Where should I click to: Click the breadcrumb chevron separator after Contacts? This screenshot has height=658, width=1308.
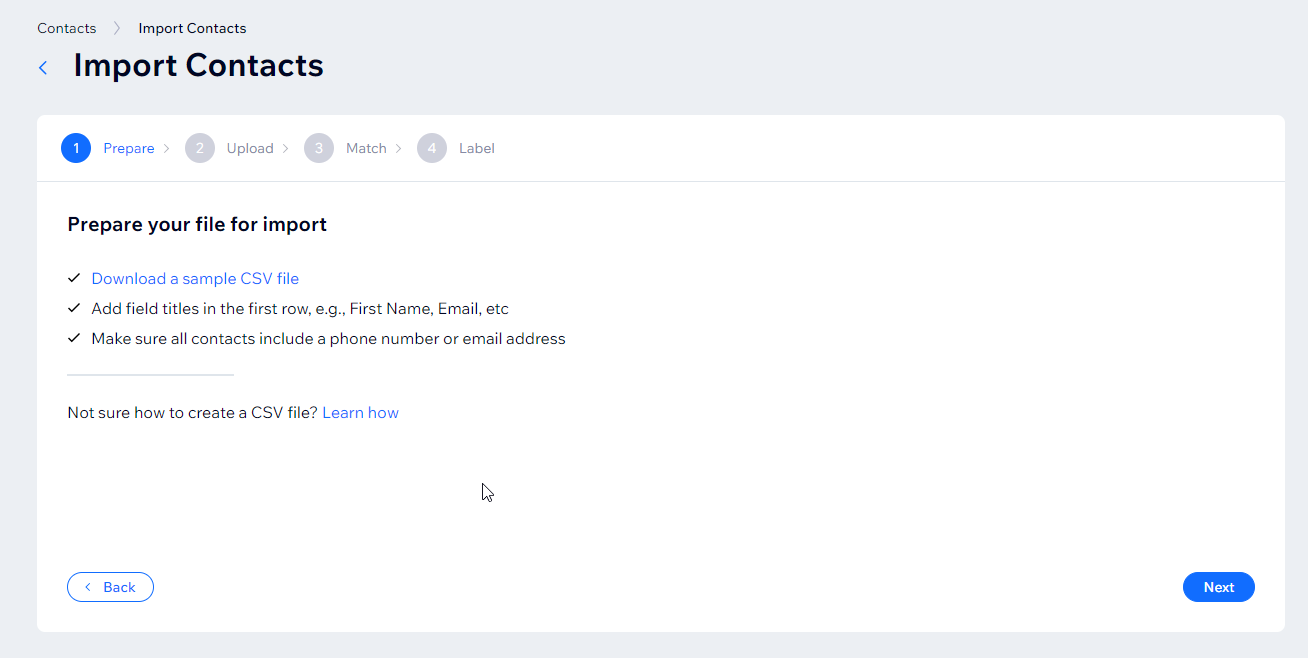(x=117, y=28)
